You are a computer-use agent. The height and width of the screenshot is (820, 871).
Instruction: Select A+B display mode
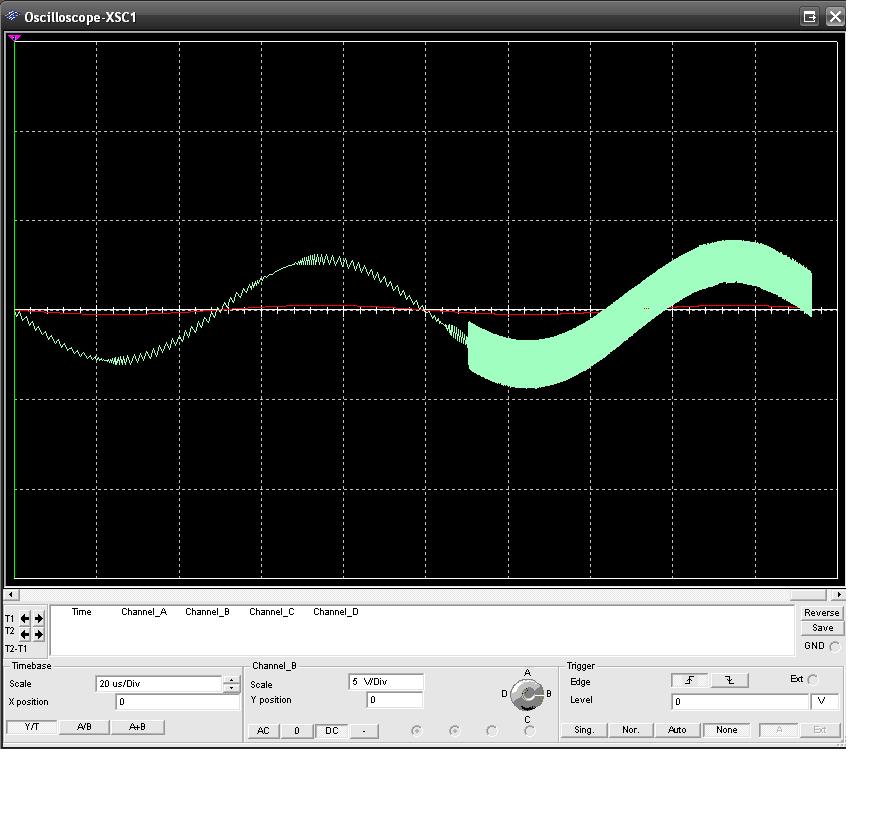tap(137, 727)
